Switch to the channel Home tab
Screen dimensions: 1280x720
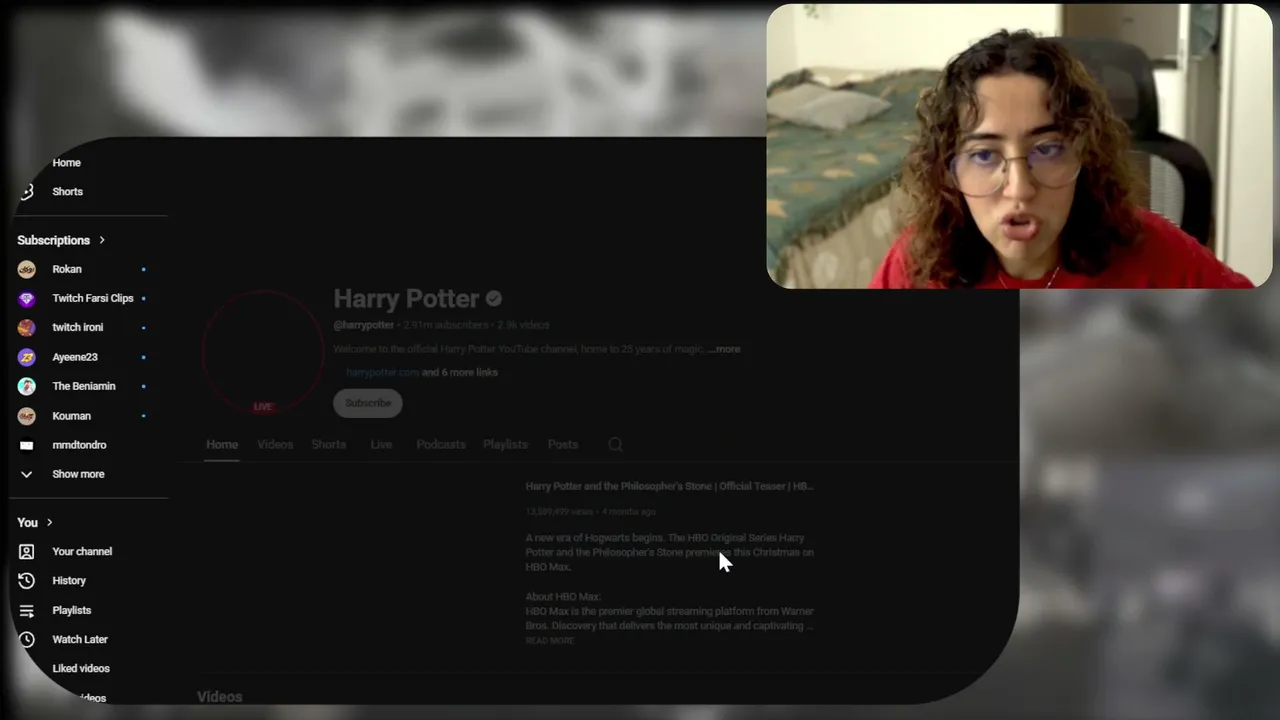[x=222, y=444]
